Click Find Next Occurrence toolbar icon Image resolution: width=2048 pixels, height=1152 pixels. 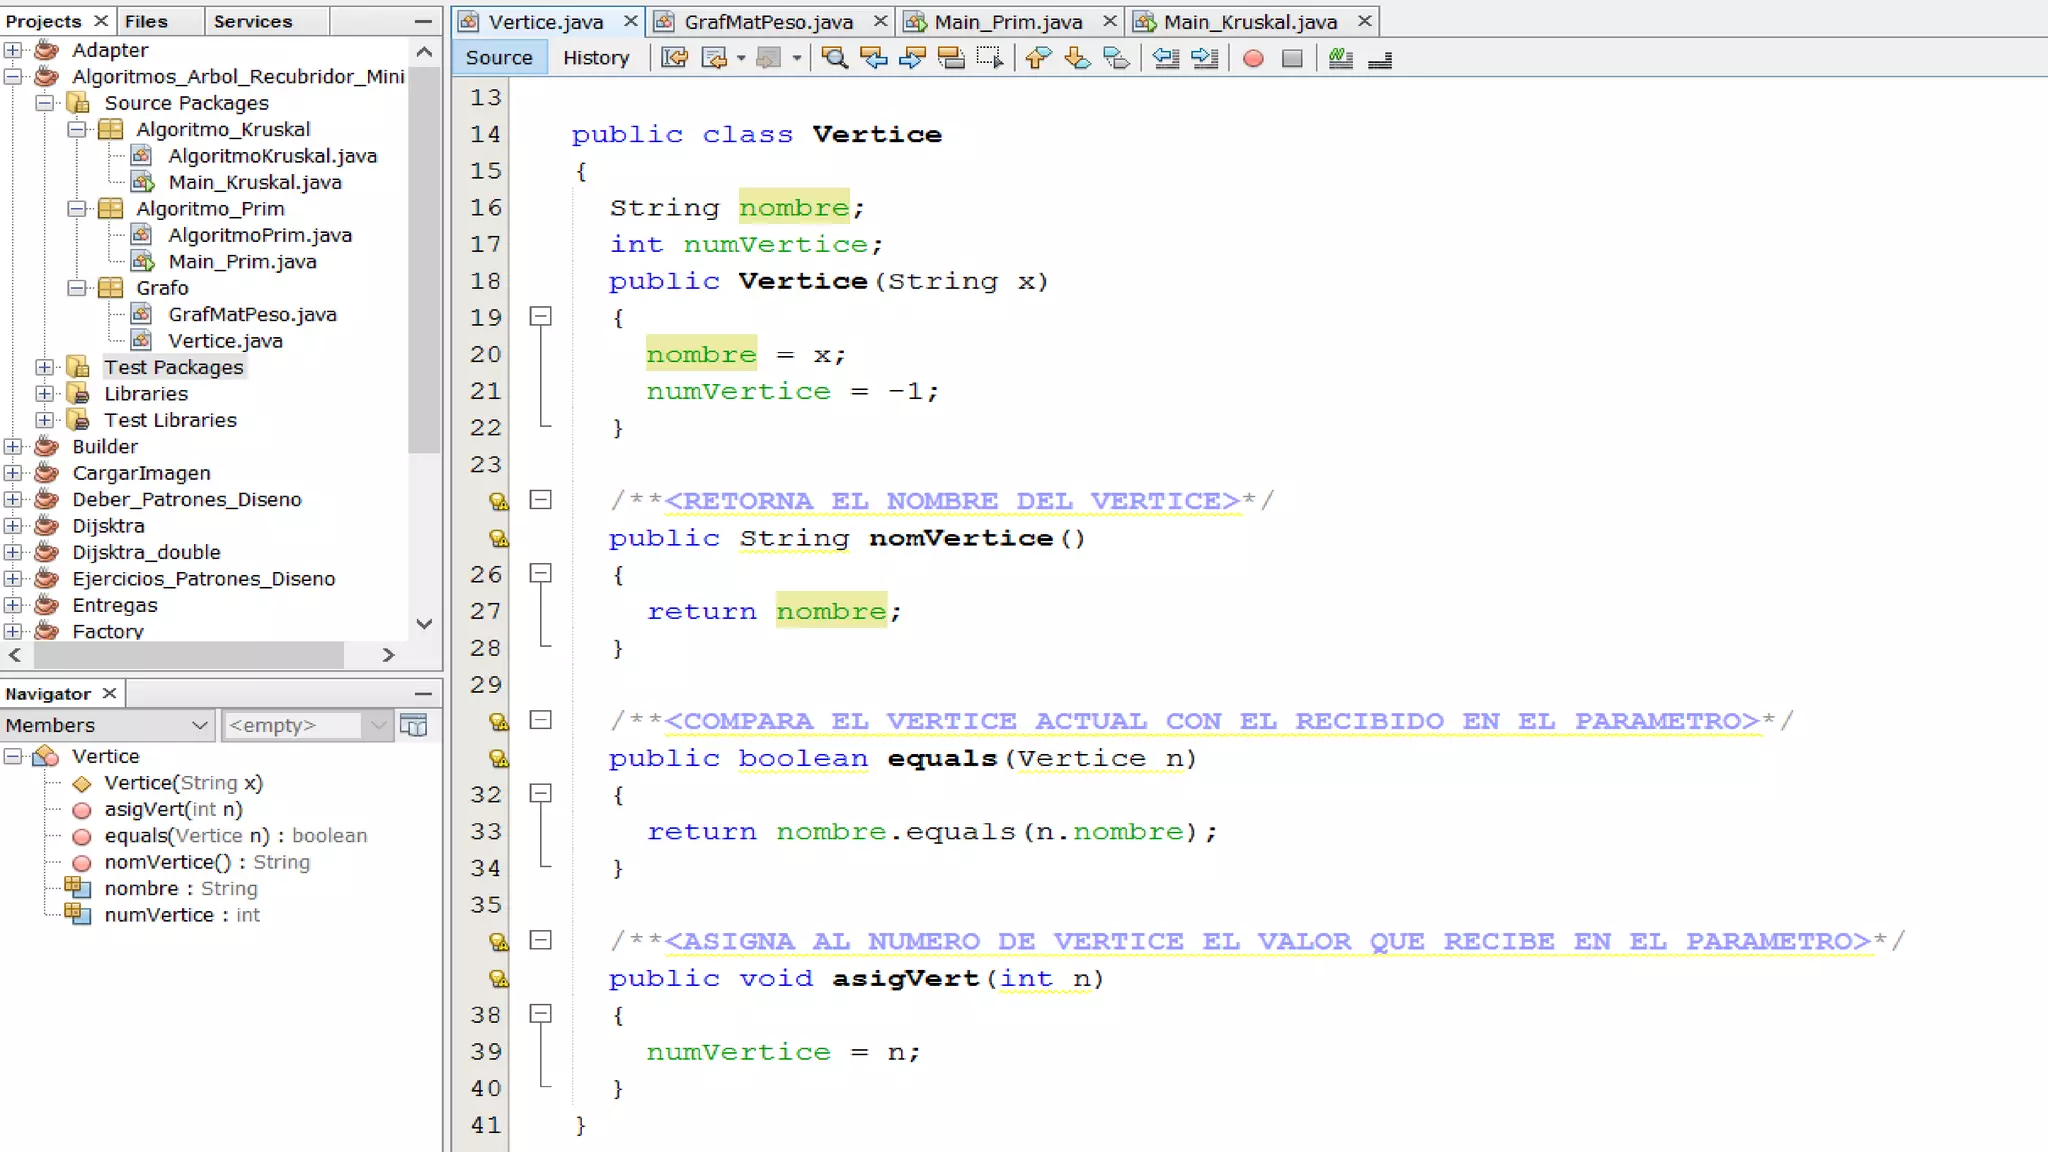tap(912, 58)
